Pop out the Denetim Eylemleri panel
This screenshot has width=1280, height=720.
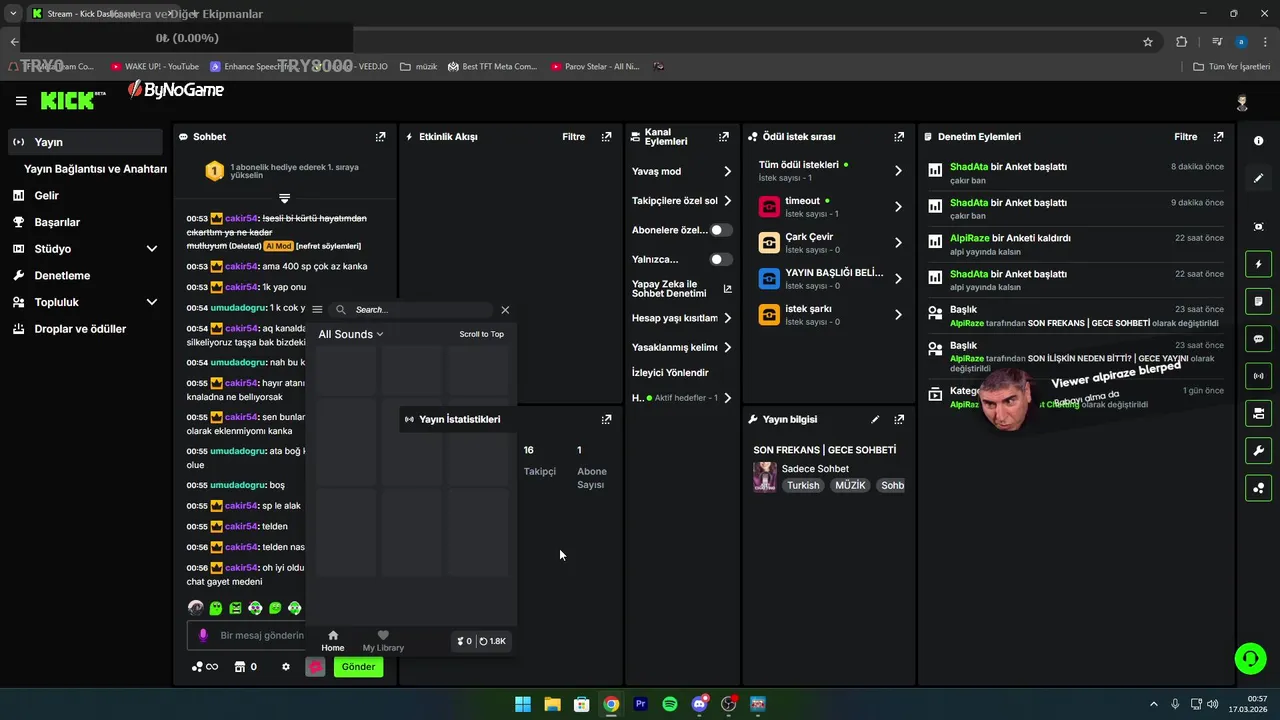coord(1218,137)
